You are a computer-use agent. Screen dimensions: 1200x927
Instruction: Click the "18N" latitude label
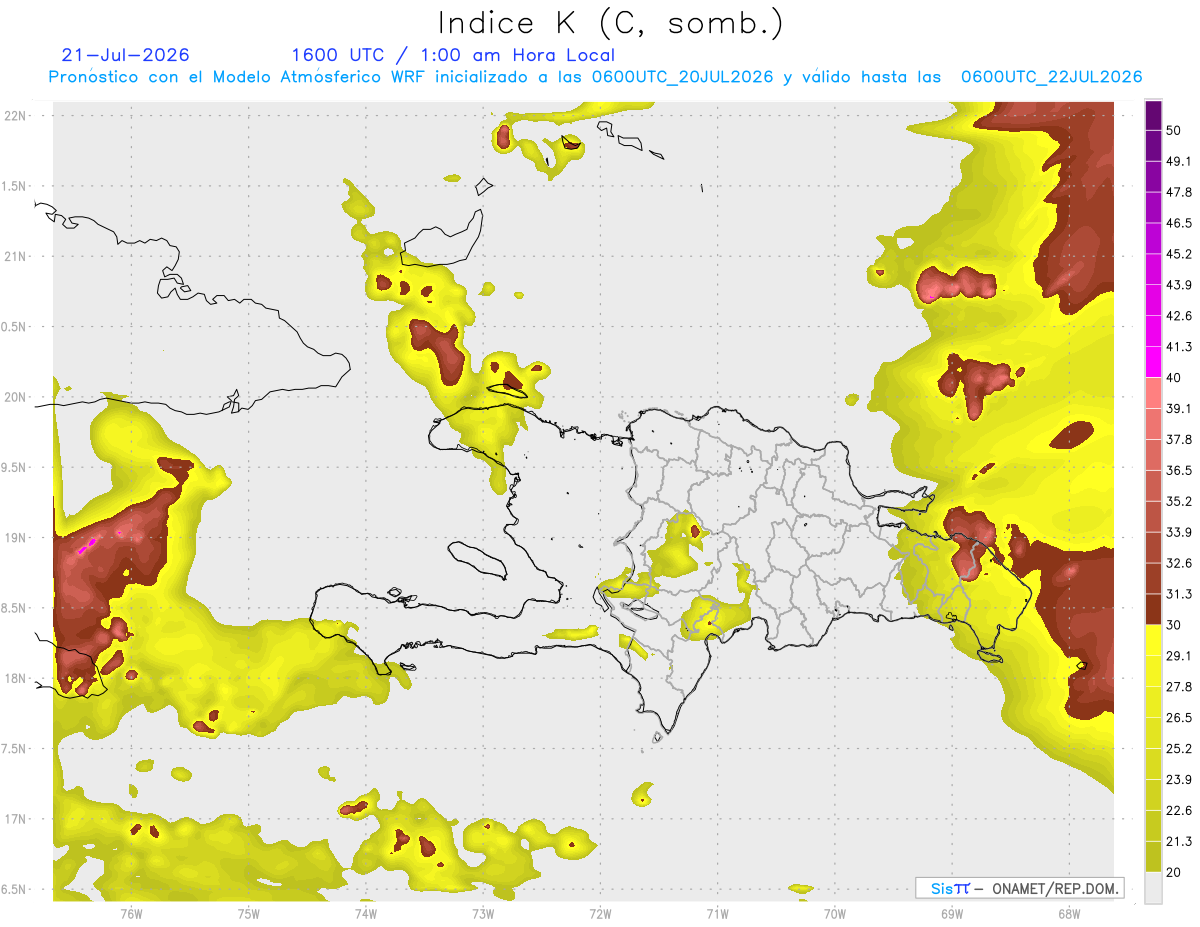[x=16, y=678]
